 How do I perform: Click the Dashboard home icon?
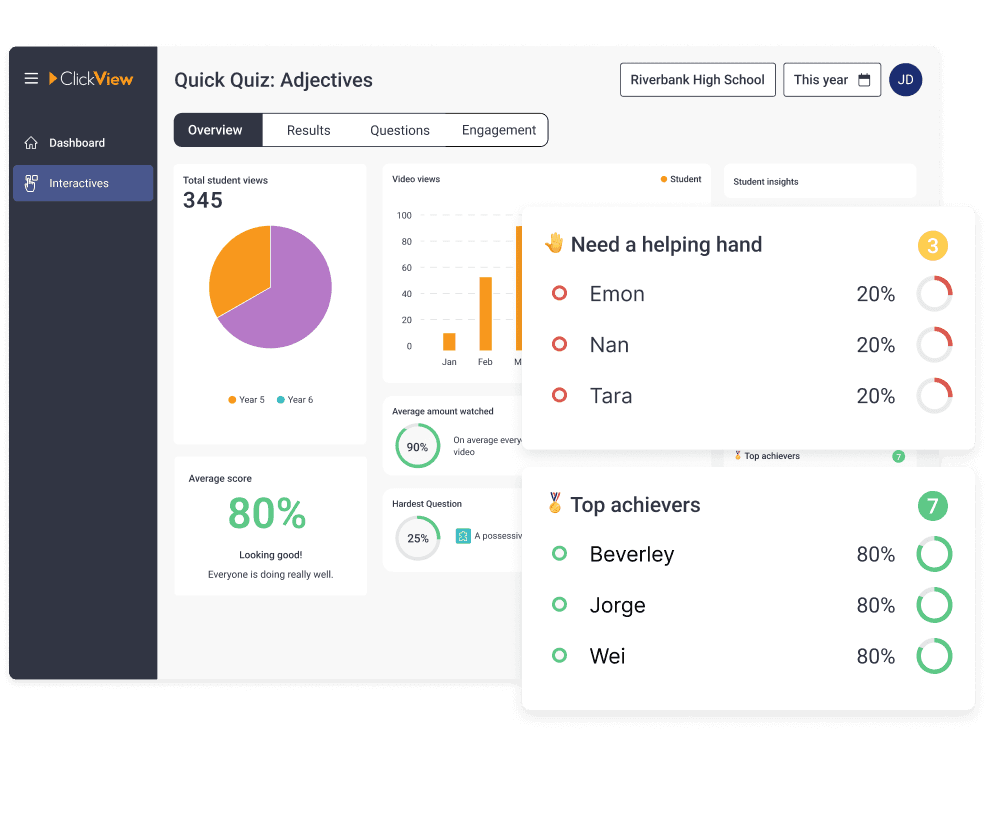point(31,143)
